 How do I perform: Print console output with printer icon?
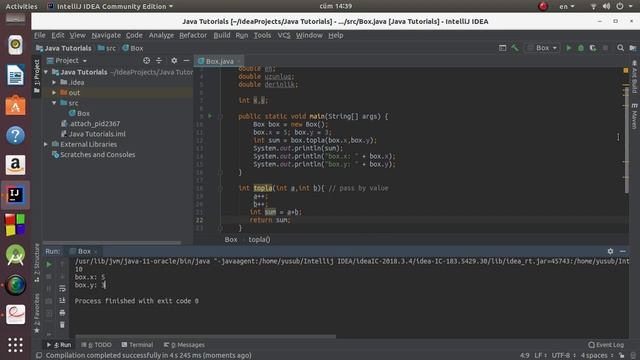click(62, 313)
